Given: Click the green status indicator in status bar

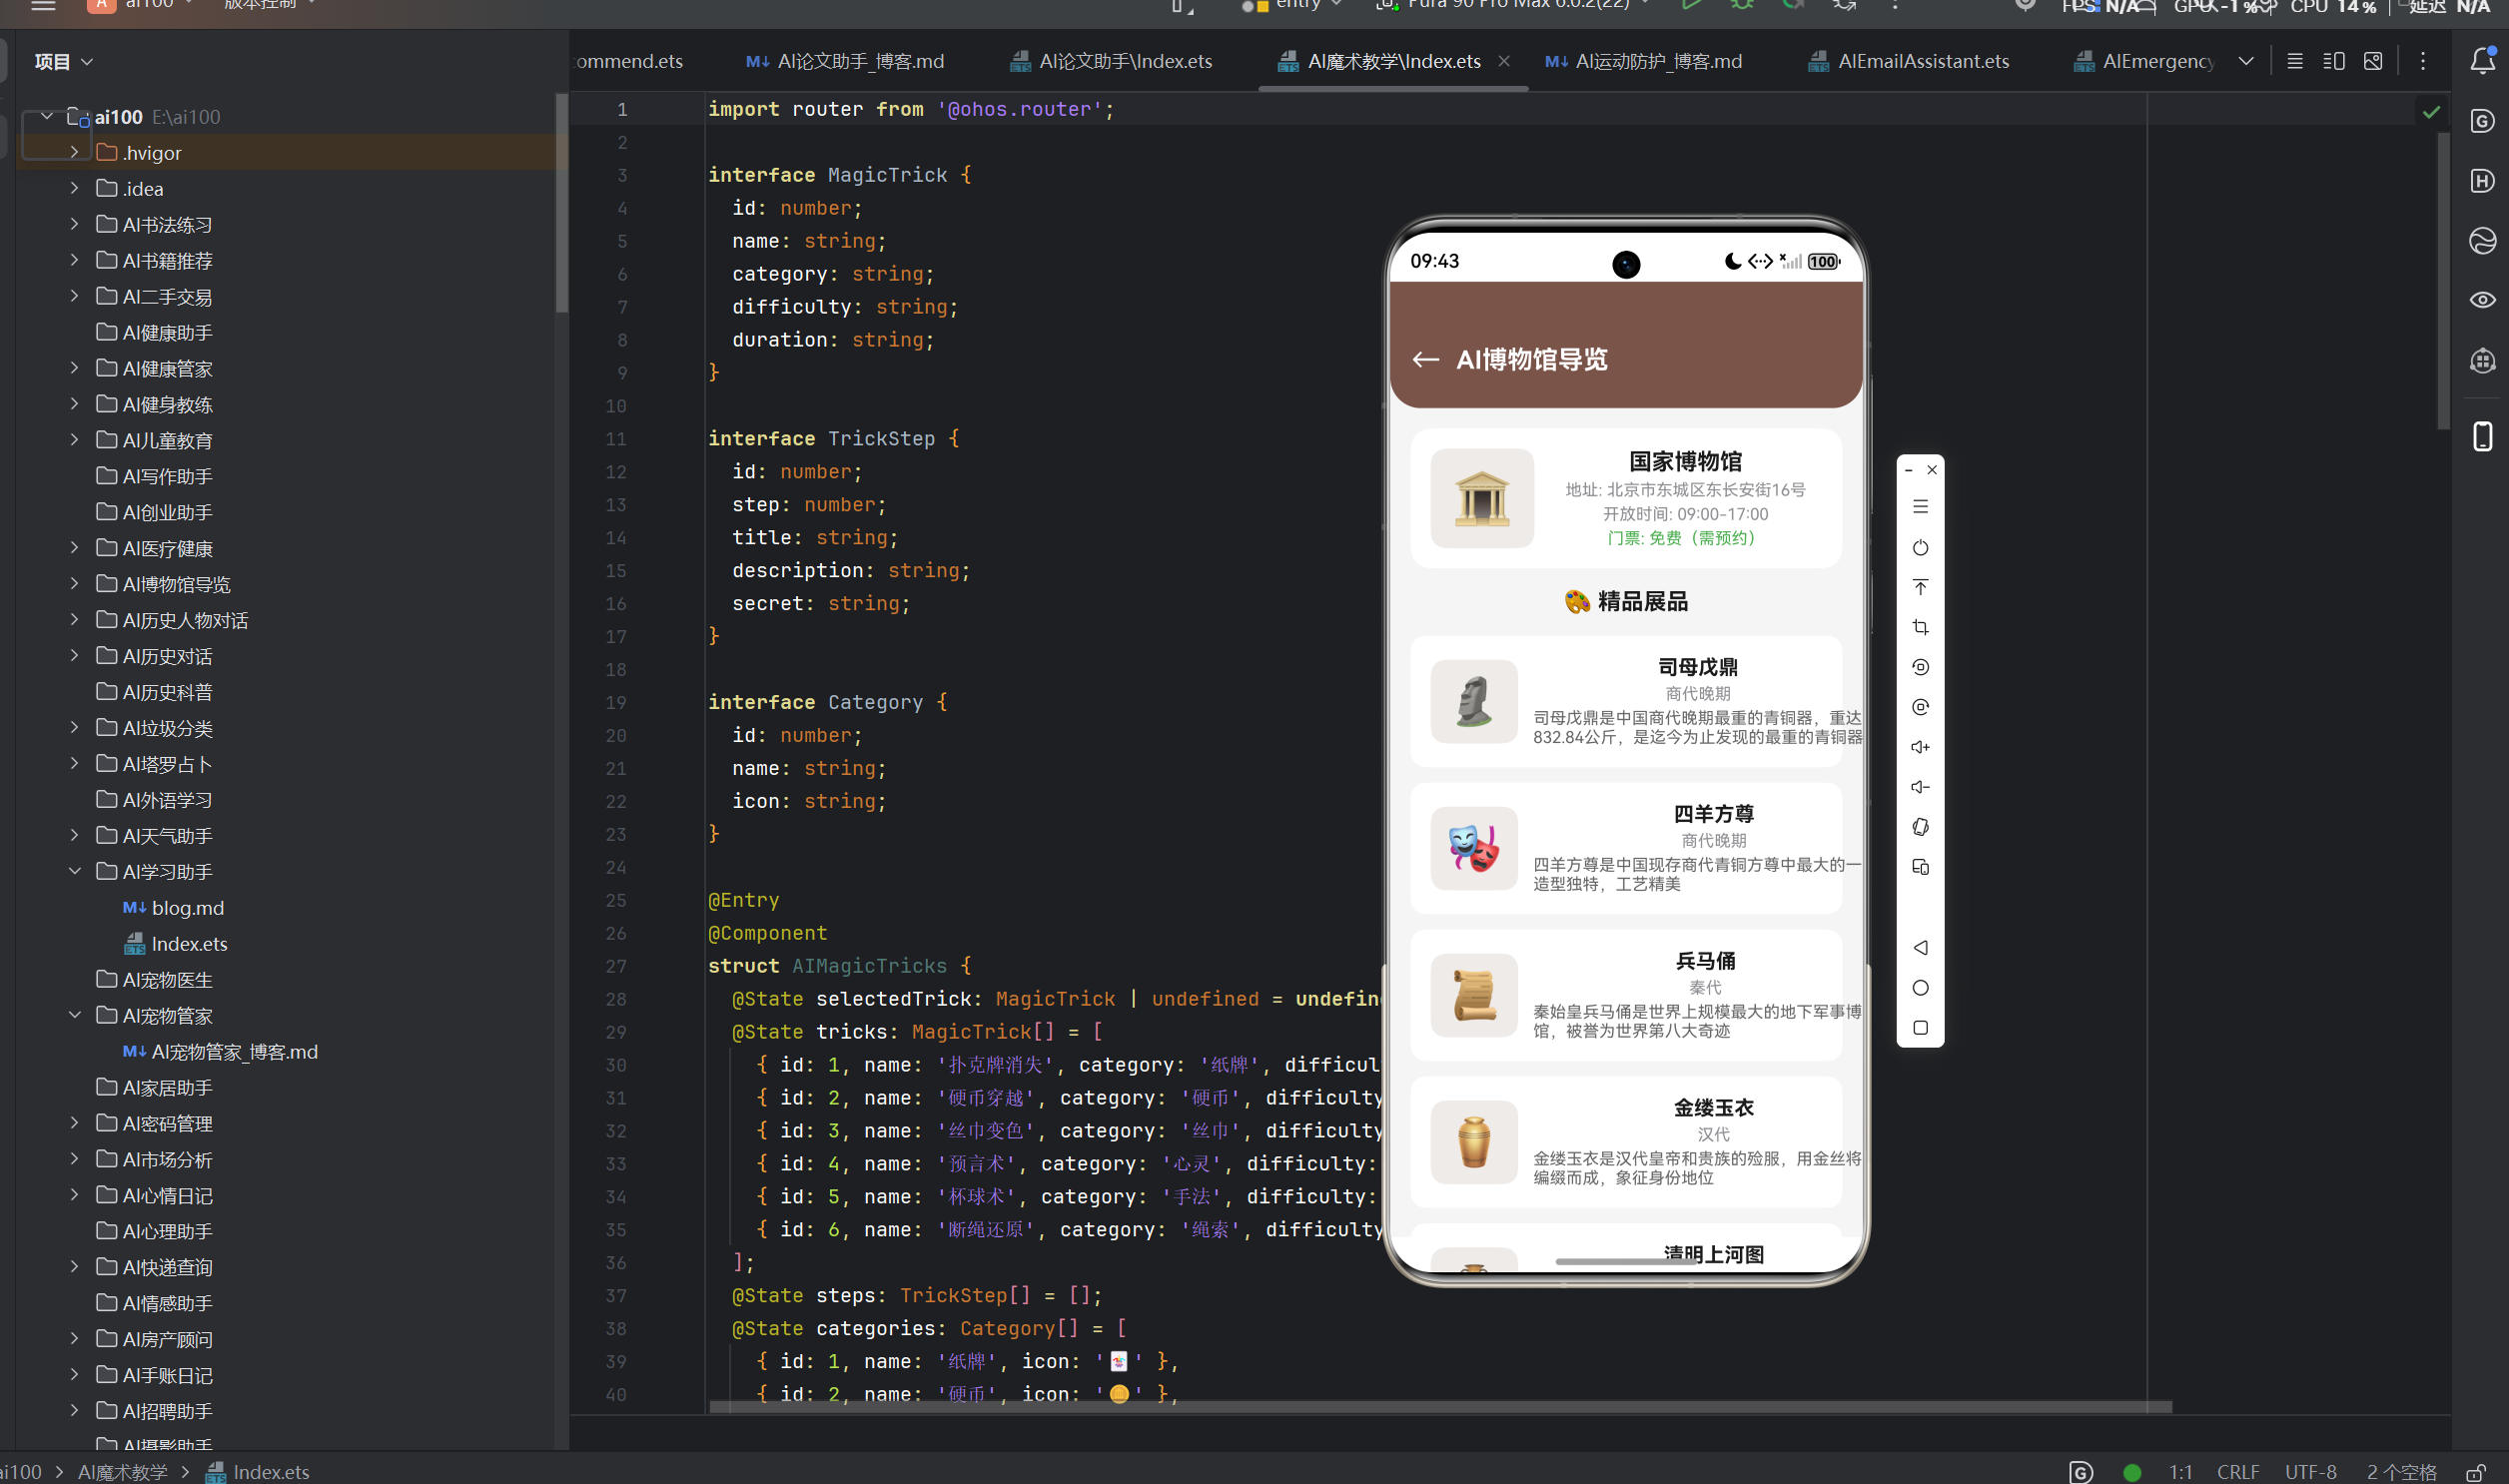Looking at the screenshot, I should click(2131, 1473).
